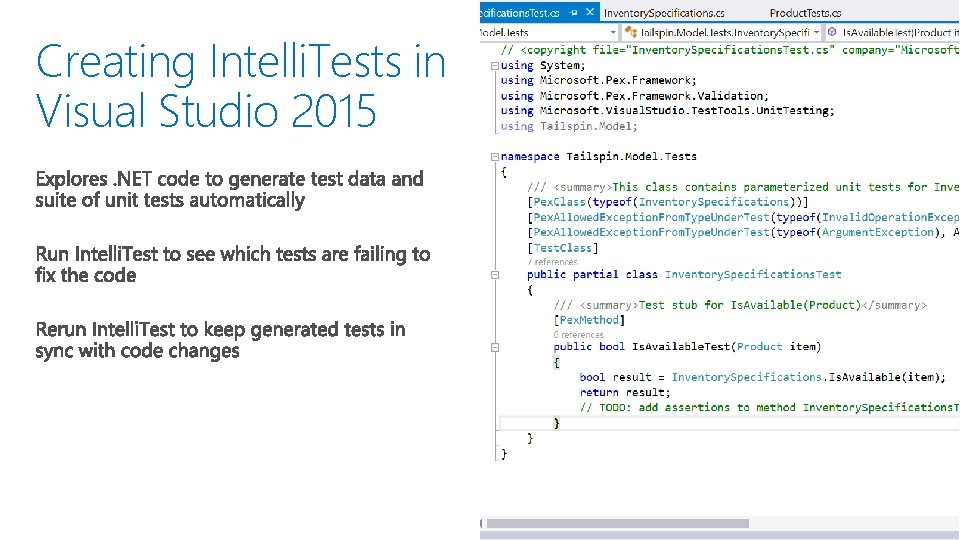Screen dimensions: 960x540
Task: Click 'using System;' line
Action: point(542,66)
